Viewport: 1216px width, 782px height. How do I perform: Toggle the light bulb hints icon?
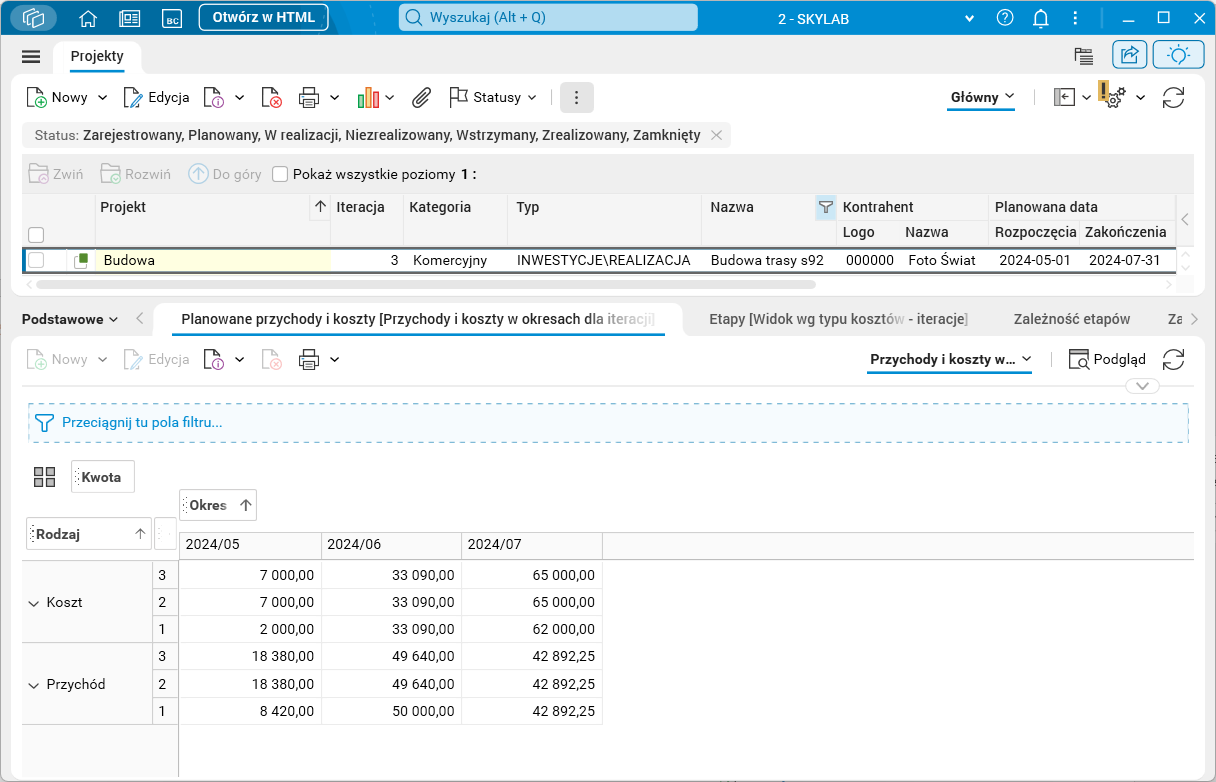click(1177, 55)
